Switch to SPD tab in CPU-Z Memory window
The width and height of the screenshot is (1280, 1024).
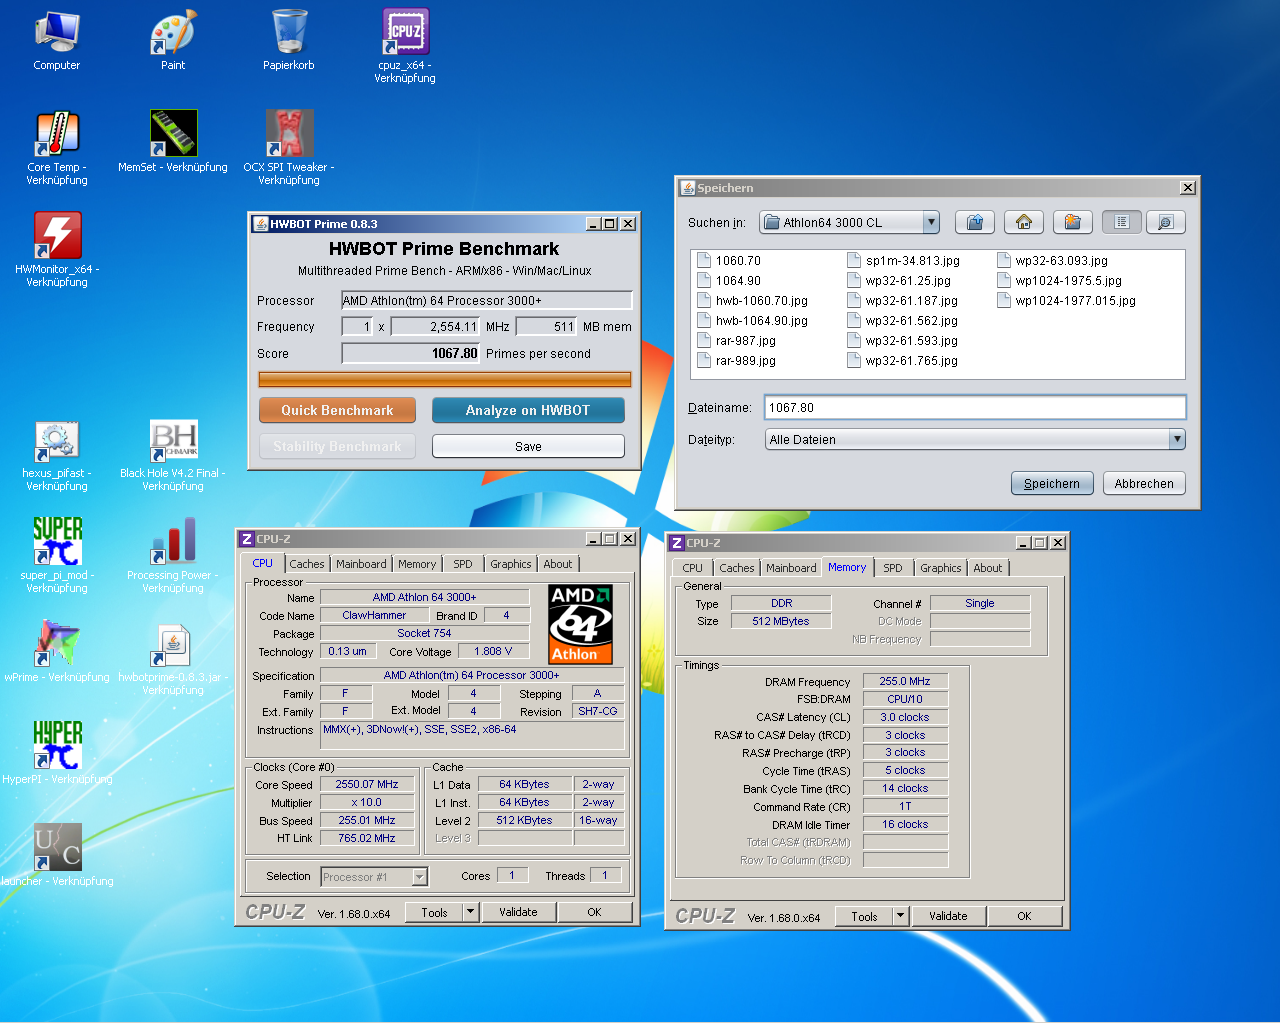[893, 568]
